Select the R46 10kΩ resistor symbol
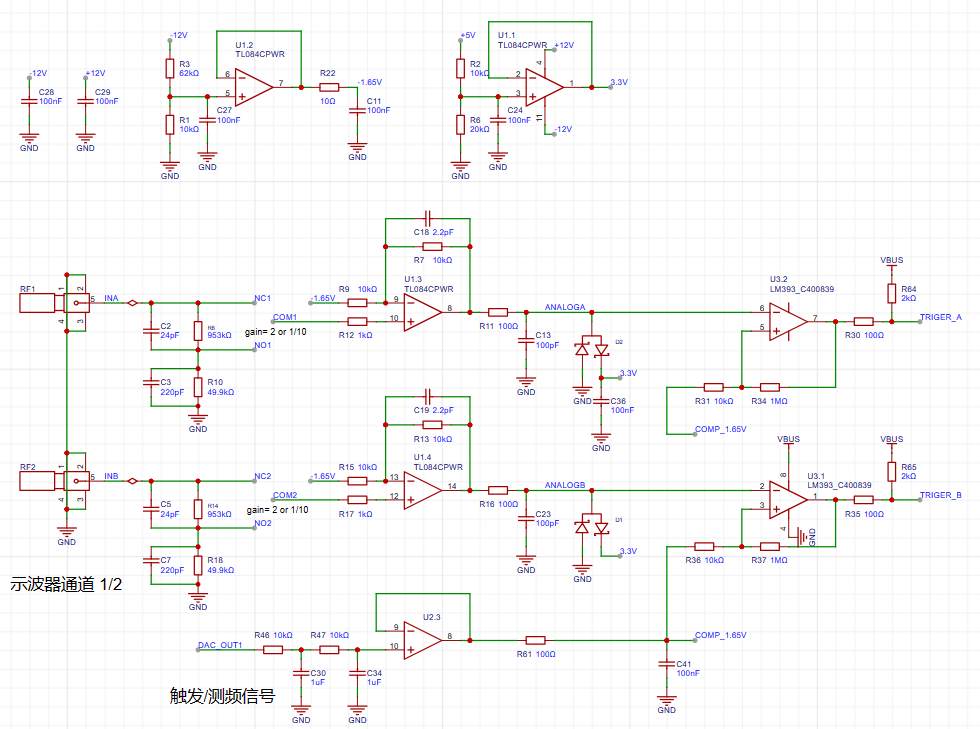The image size is (980, 729). (272, 650)
